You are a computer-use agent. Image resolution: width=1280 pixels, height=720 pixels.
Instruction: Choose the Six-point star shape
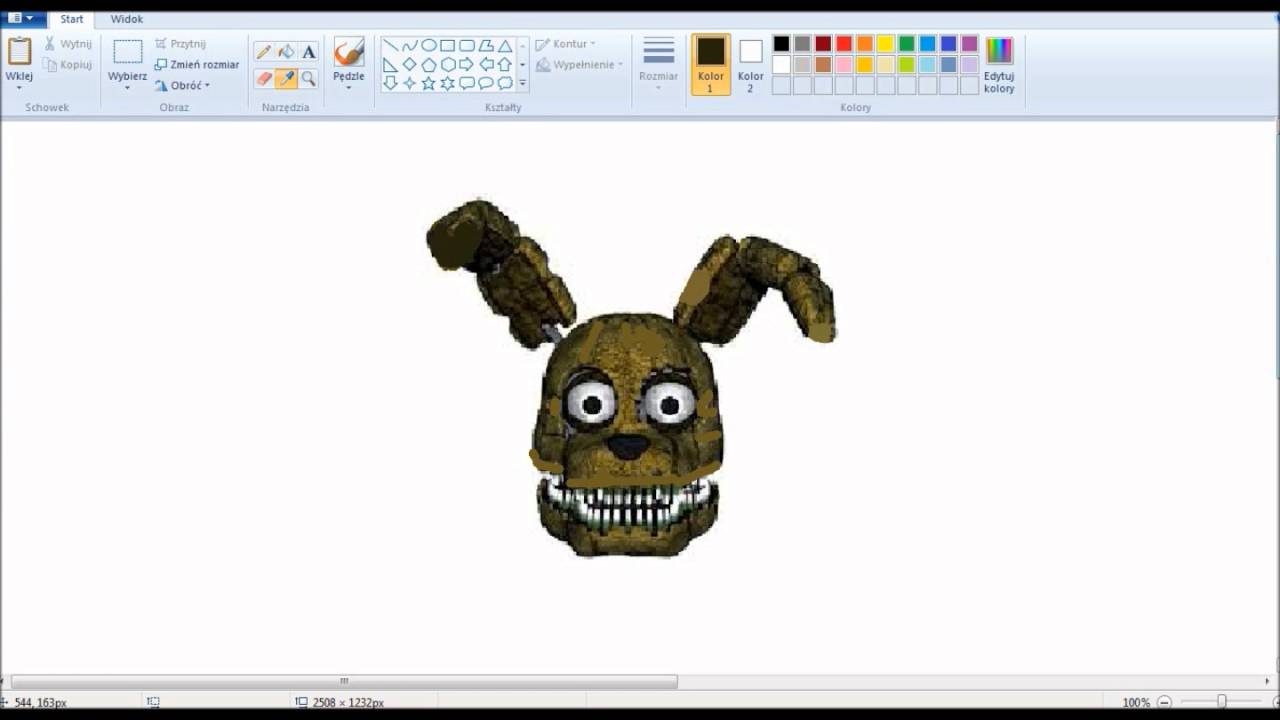pyautogui.click(x=447, y=84)
